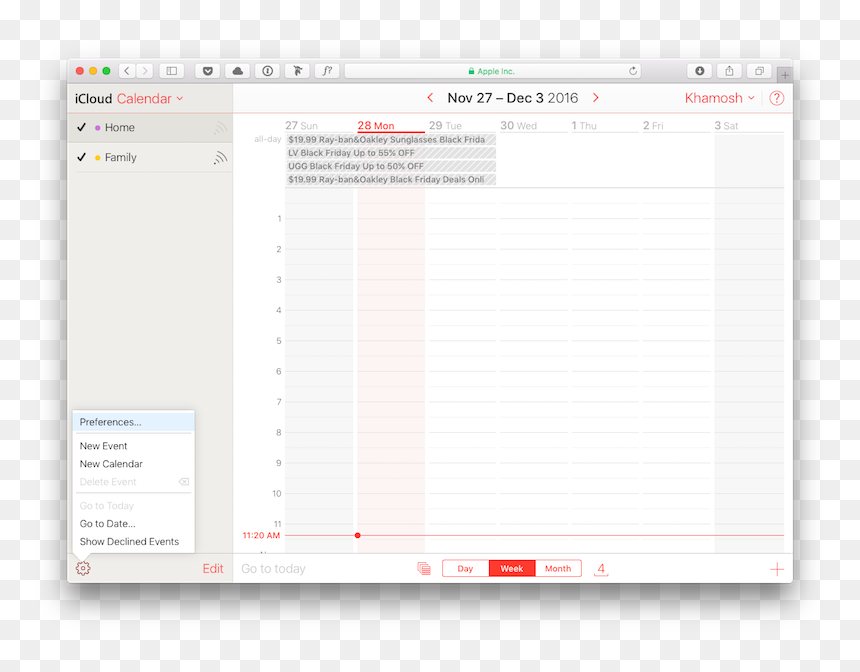The height and width of the screenshot is (672, 860).
Task: Go to previous week with left arrow
Action: pos(431,98)
